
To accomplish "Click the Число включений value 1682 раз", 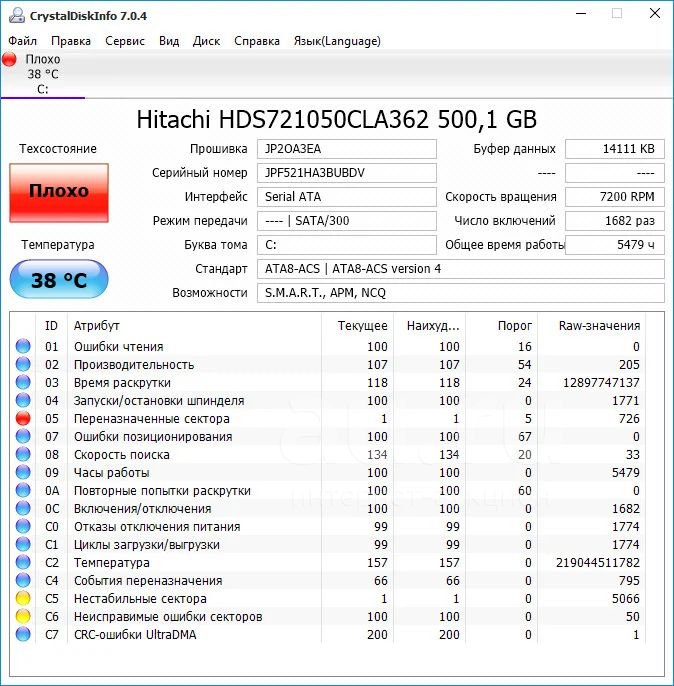I will (x=615, y=221).
